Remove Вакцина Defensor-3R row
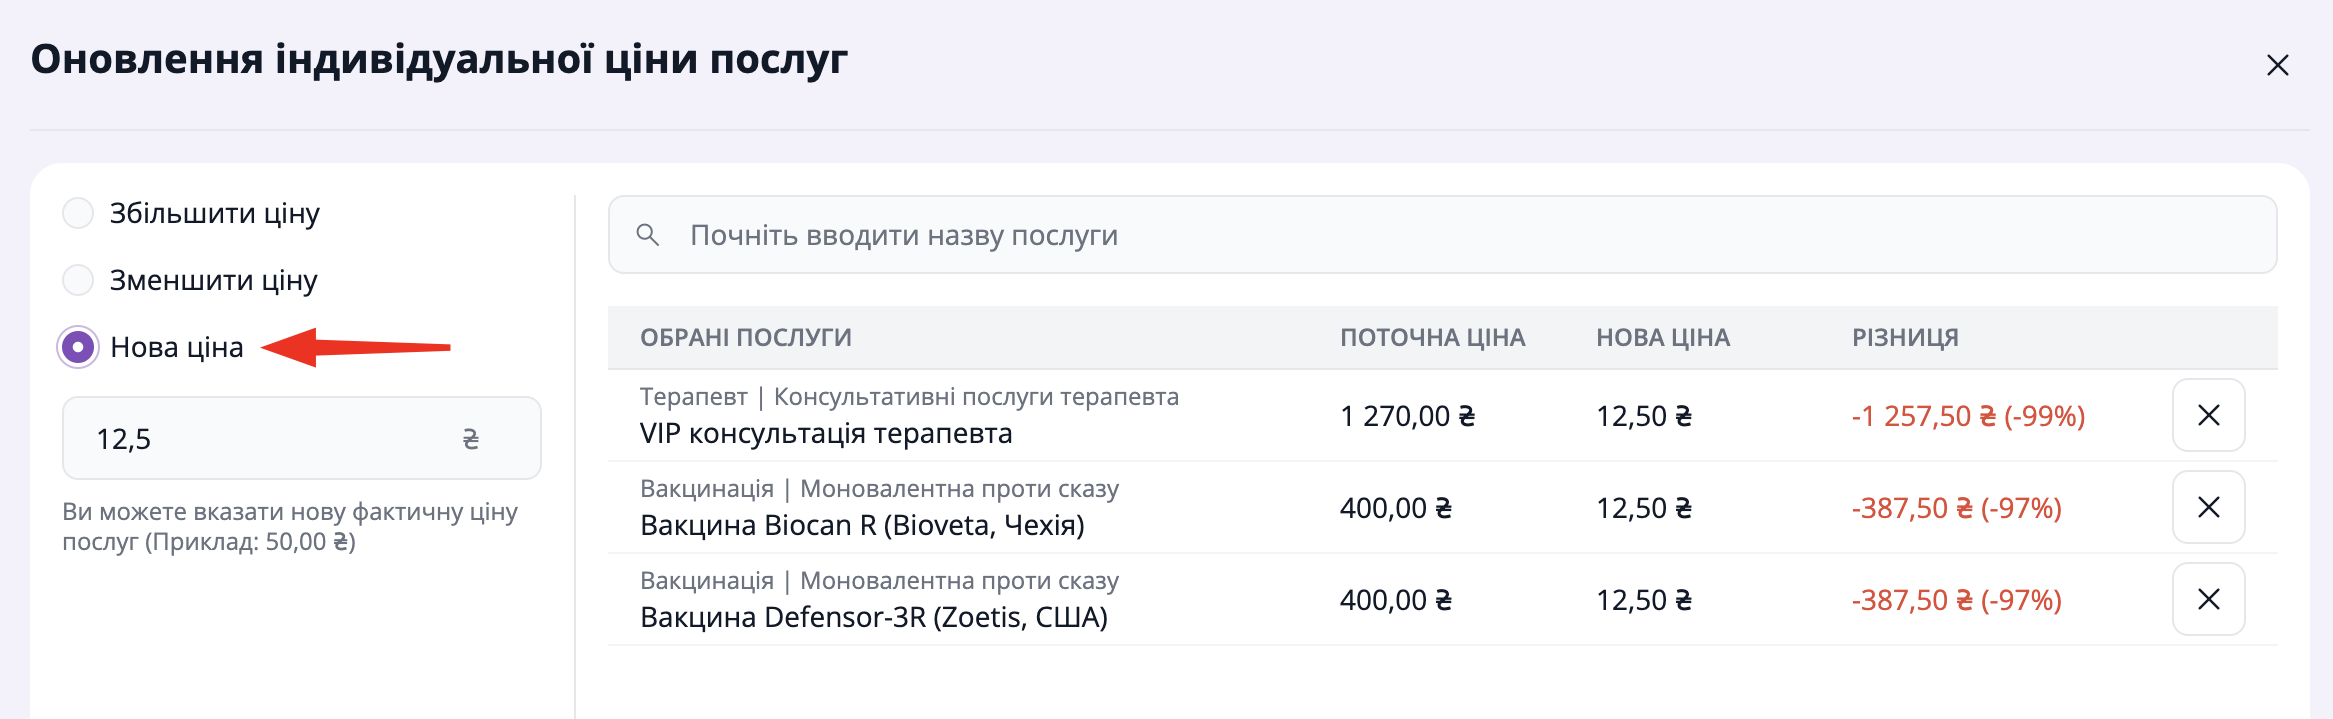Viewport: 2333px width, 719px height. coord(2208,599)
